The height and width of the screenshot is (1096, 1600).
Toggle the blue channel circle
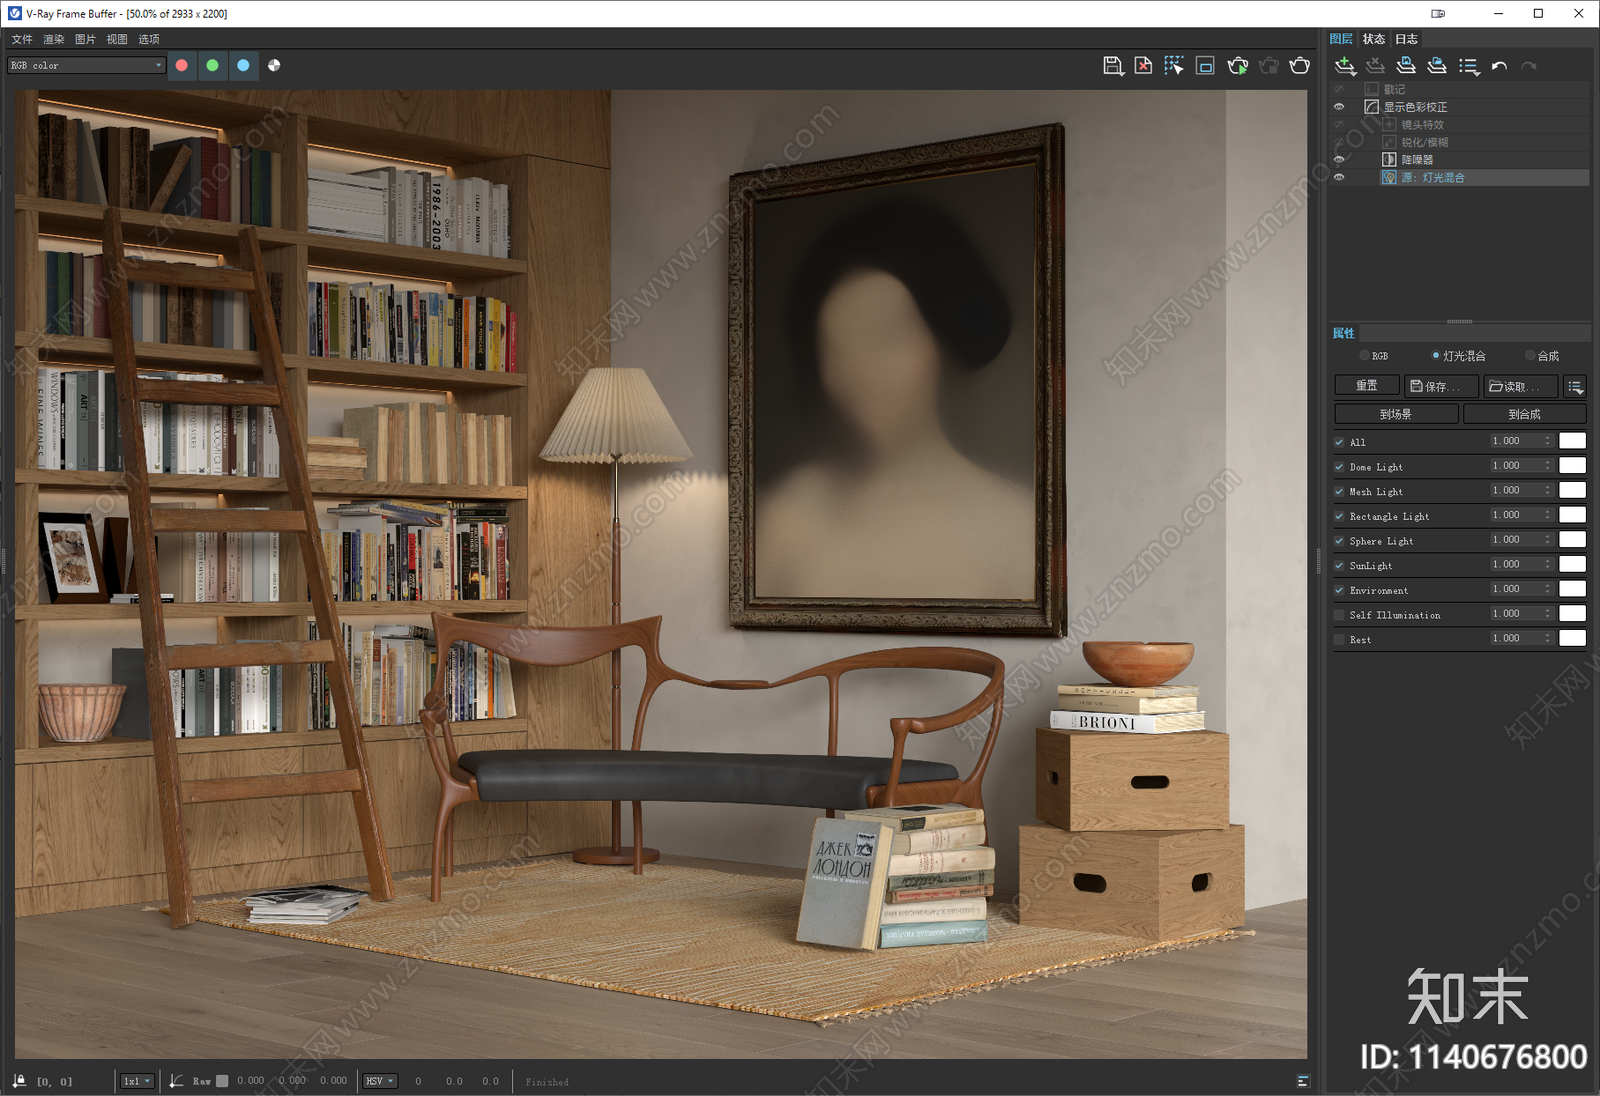(x=243, y=65)
